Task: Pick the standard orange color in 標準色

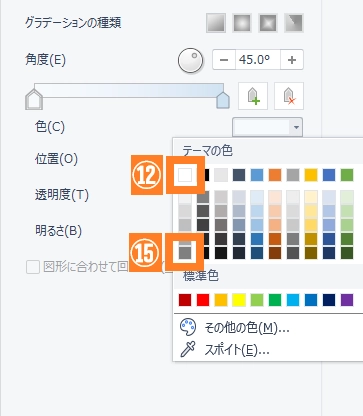Action: coord(221,300)
